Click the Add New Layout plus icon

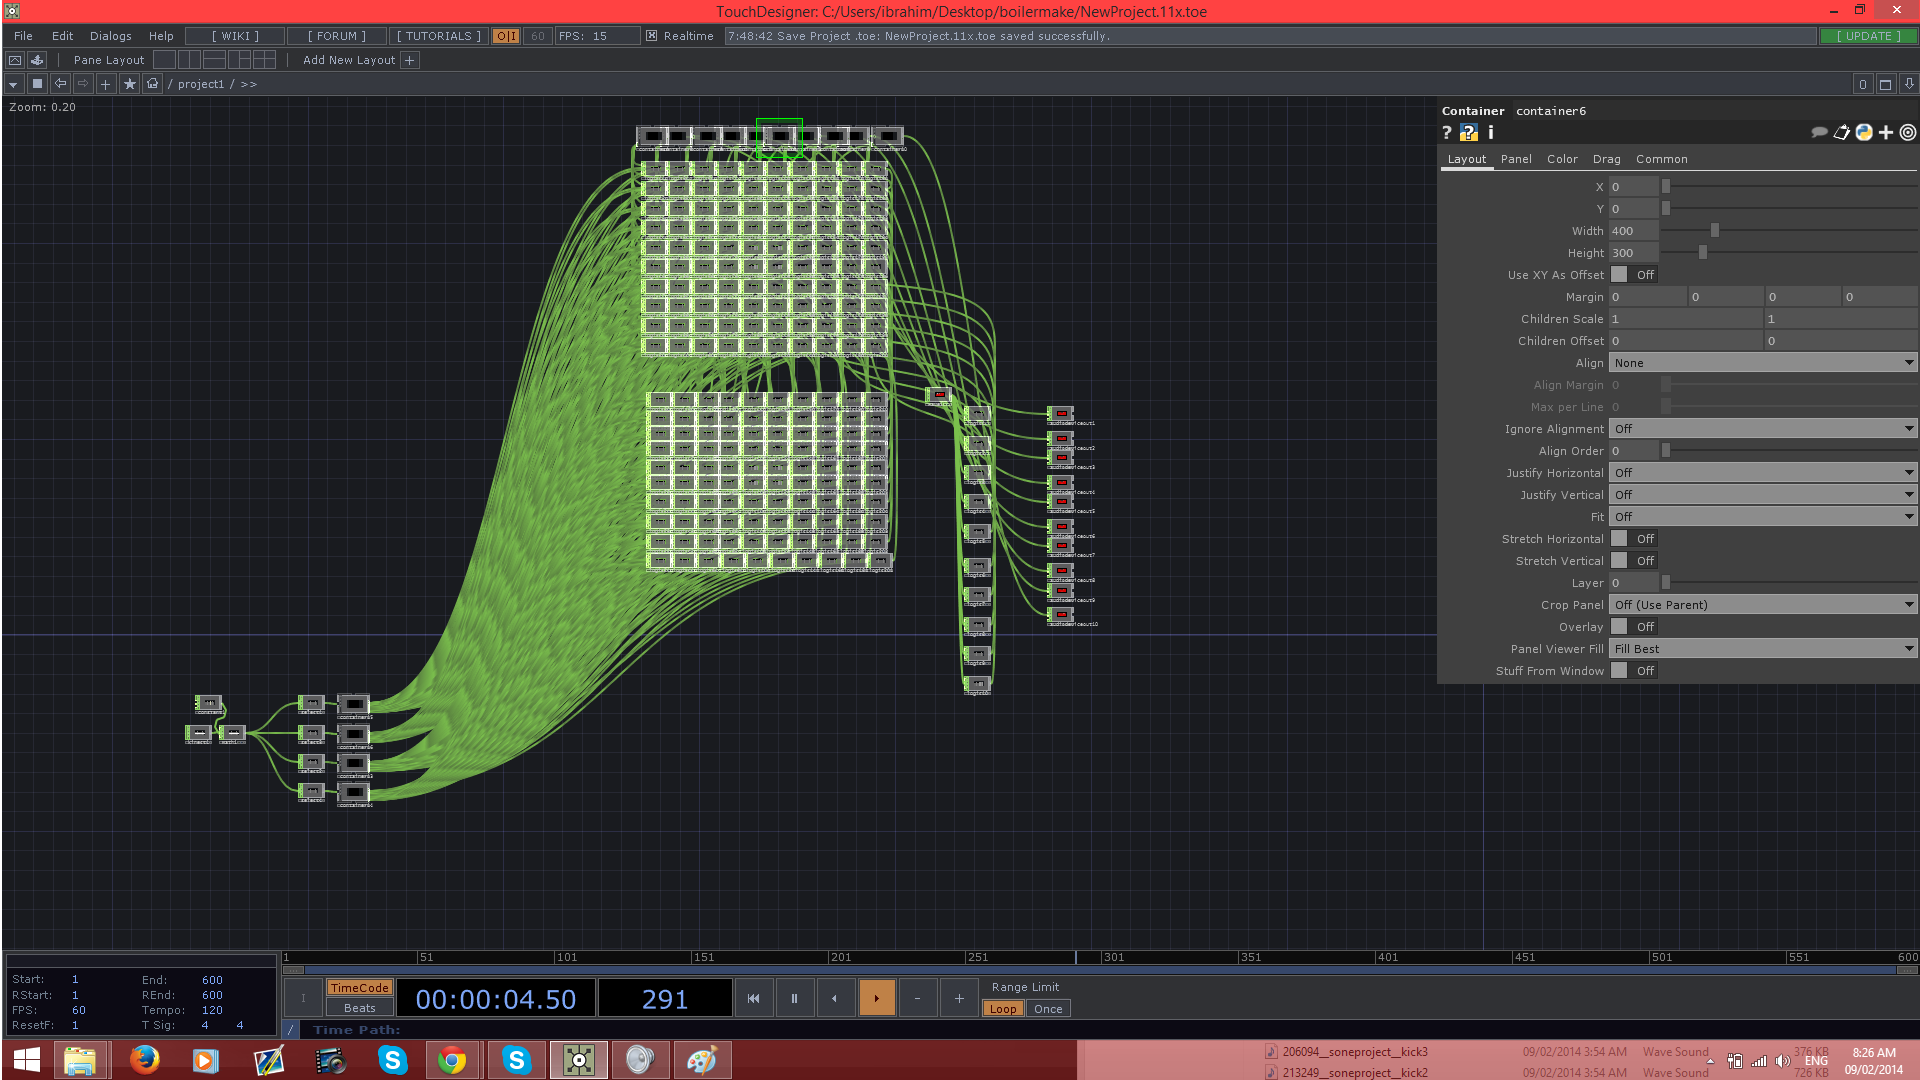coord(410,60)
